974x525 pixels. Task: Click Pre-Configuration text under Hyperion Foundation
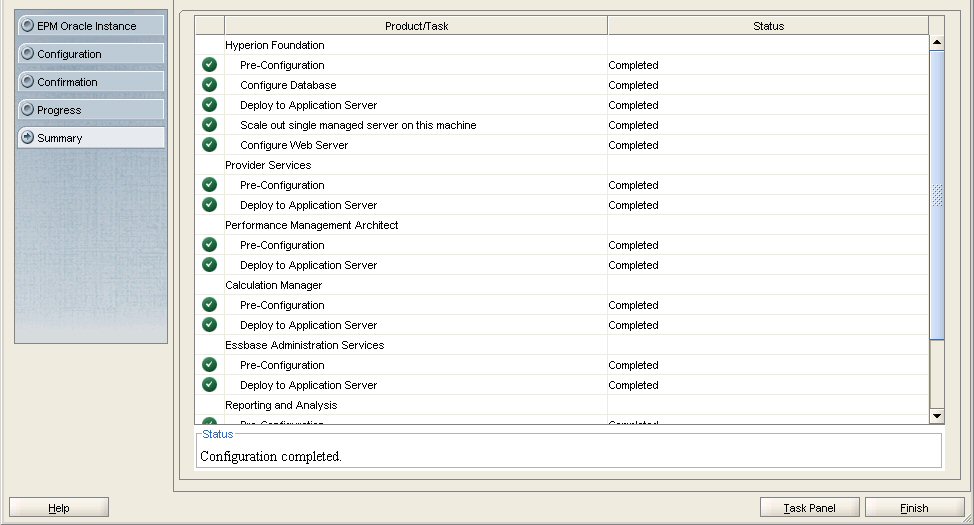pyautogui.click(x=282, y=65)
